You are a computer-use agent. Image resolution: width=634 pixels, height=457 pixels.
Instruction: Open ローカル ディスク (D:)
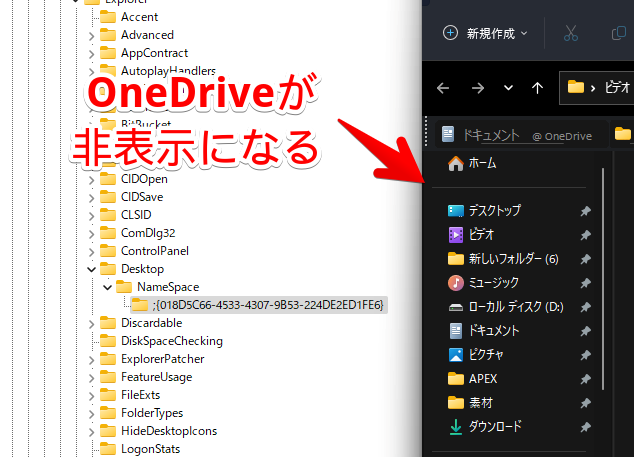pyautogui.click(x=505, y=307)
